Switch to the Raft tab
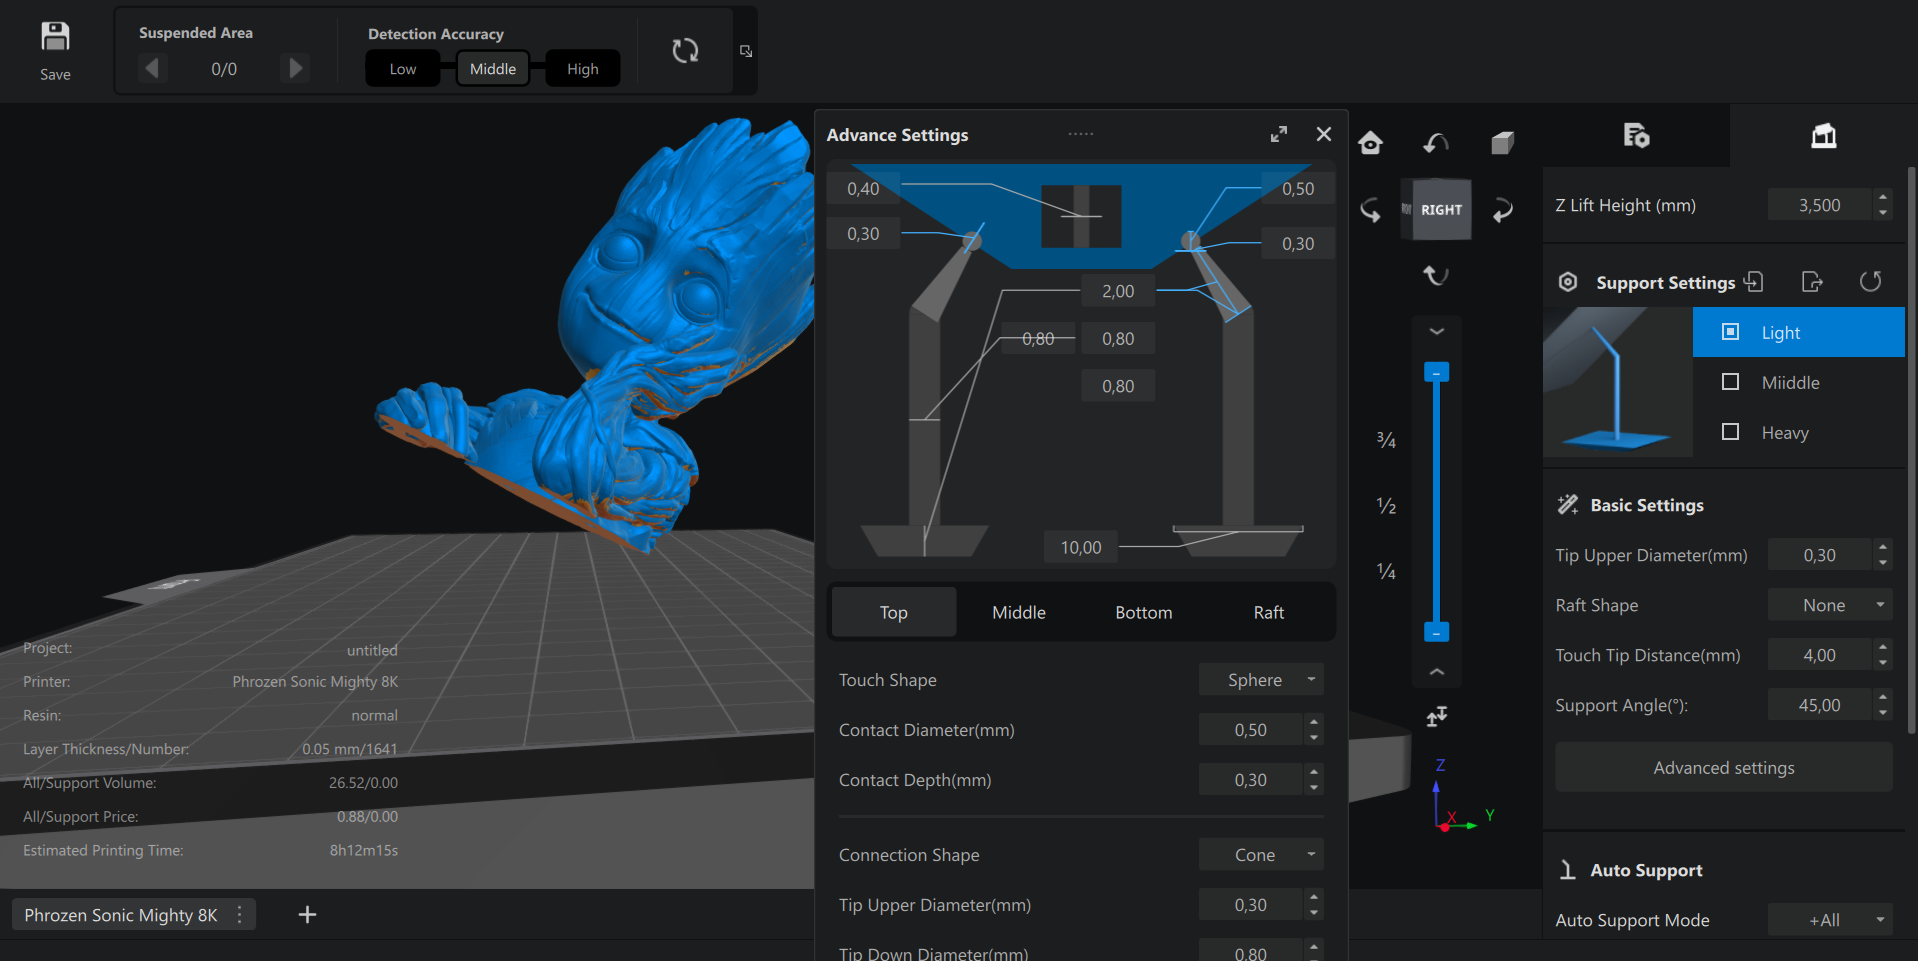The height and width of the screenshot is (961, 1918). coord(1269,612)
